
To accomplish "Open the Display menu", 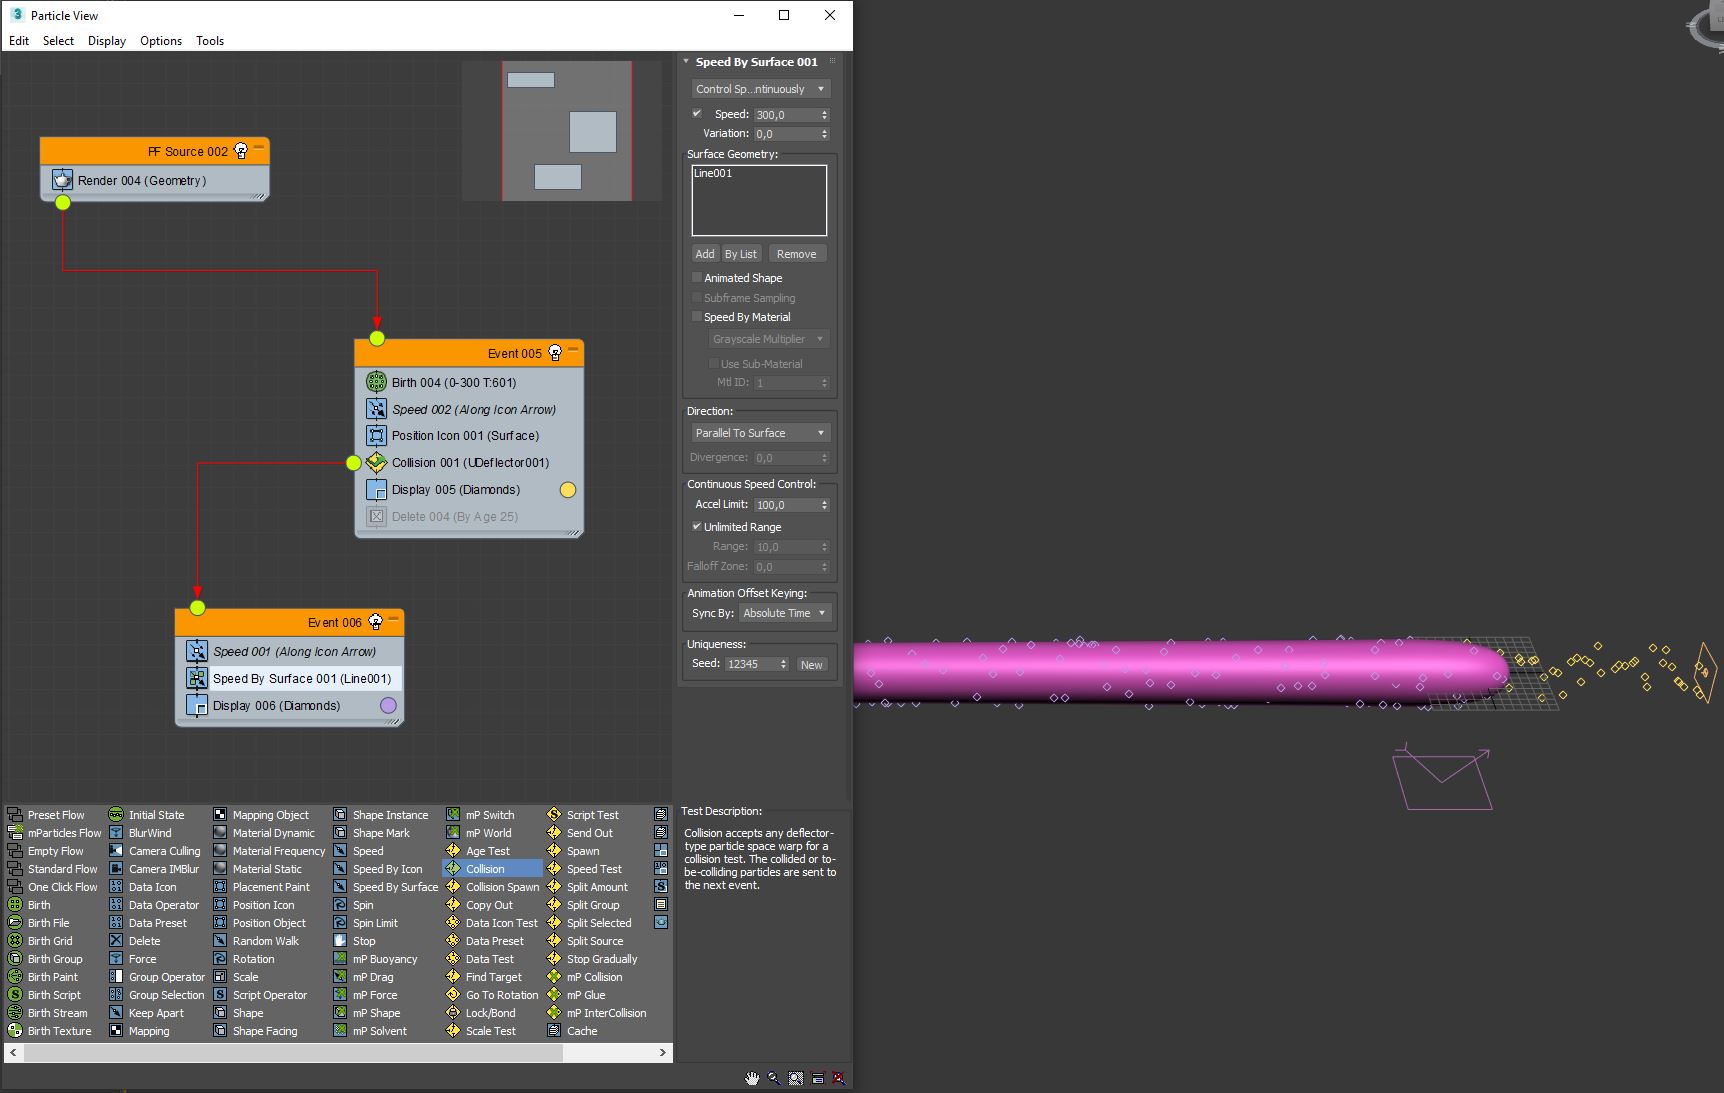I will [107, 40].
